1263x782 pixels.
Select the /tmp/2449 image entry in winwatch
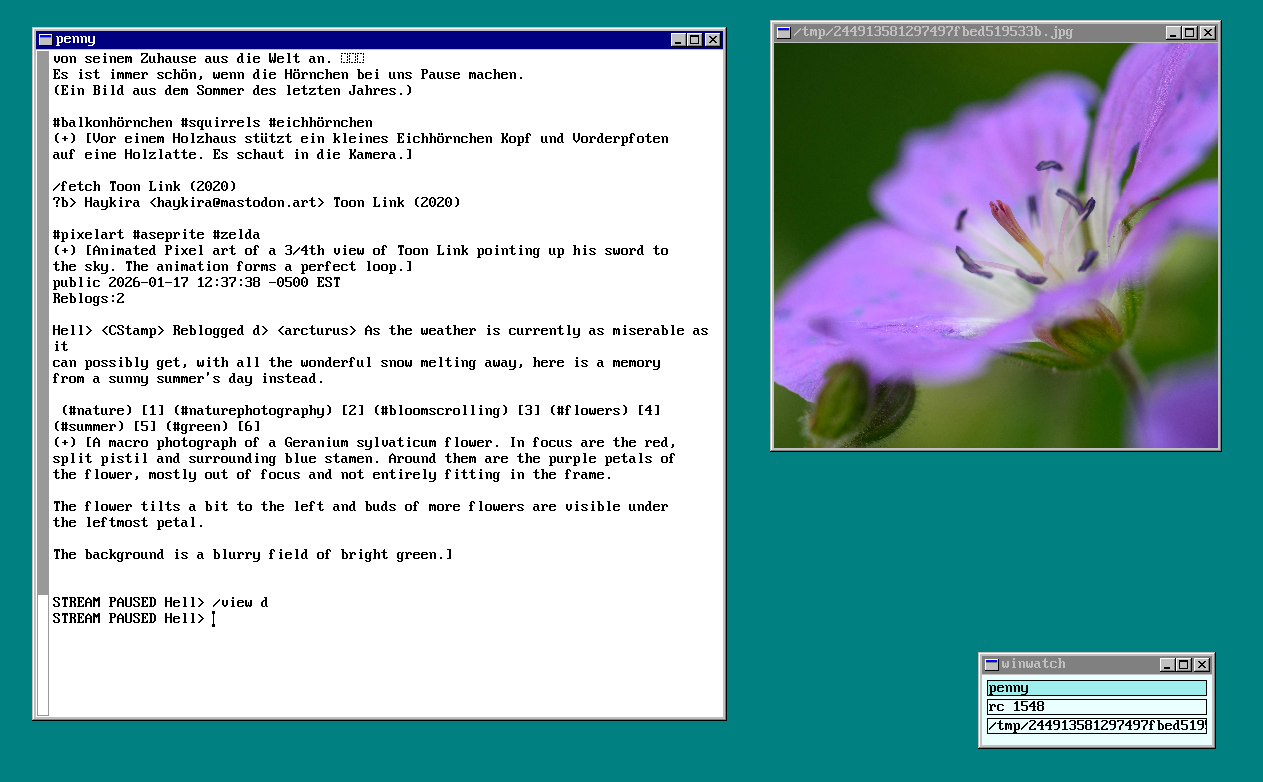click(x=1096, y=725)
